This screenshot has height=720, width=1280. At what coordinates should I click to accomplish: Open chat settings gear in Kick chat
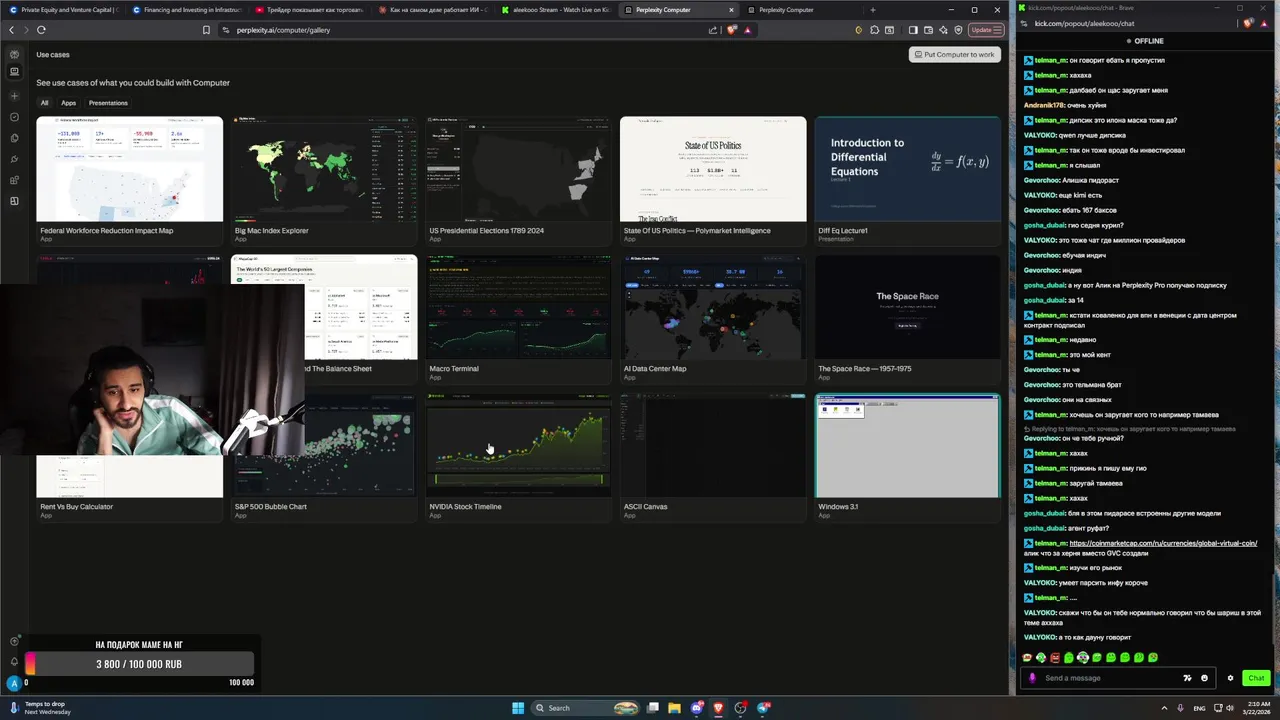tap(1230, 678)
